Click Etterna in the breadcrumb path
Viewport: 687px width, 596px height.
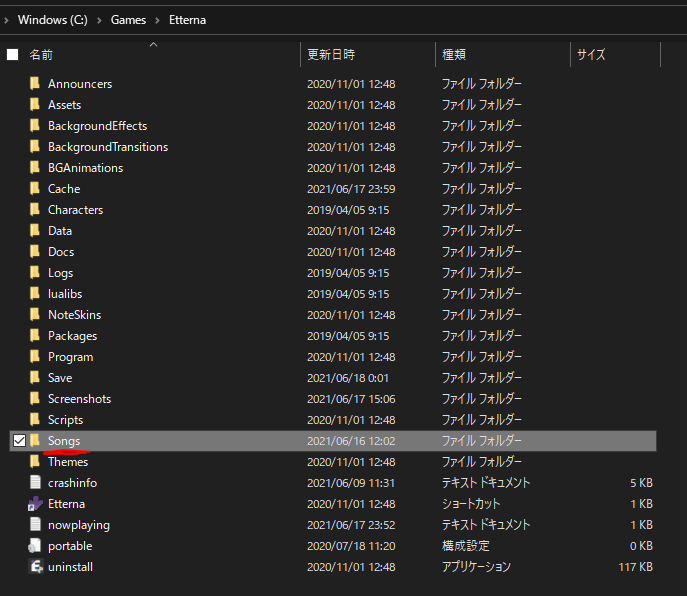click(x=187, y=20)
